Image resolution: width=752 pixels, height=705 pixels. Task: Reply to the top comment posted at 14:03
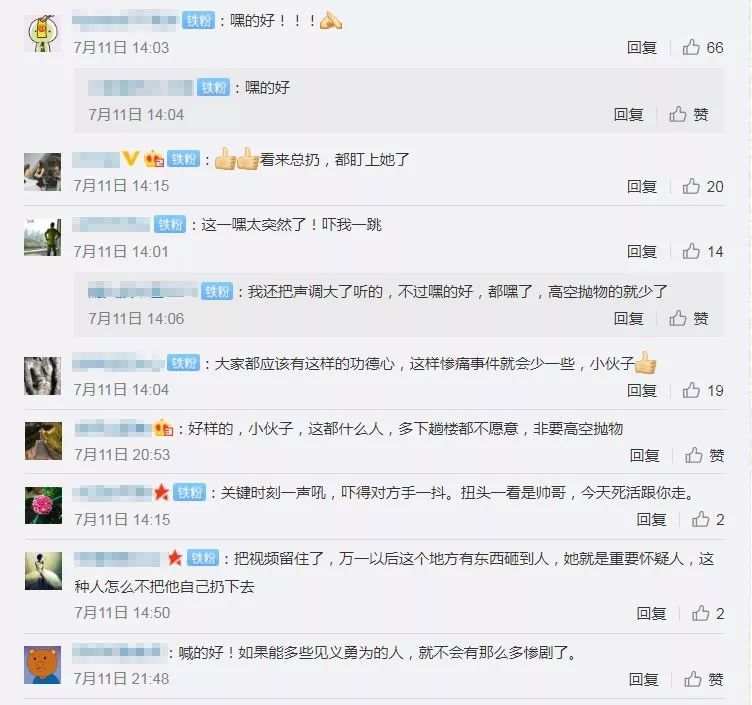tap(642, 47)
